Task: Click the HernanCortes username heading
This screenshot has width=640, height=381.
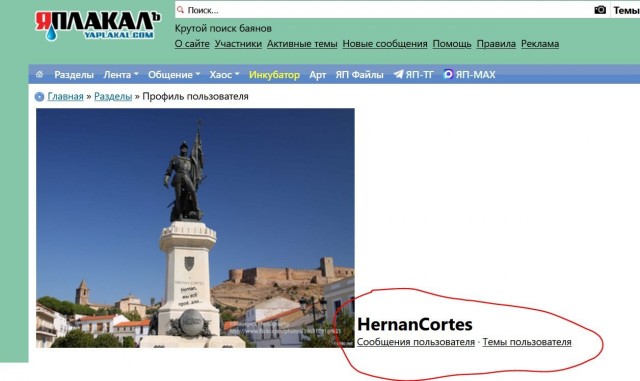Action: 415,325
